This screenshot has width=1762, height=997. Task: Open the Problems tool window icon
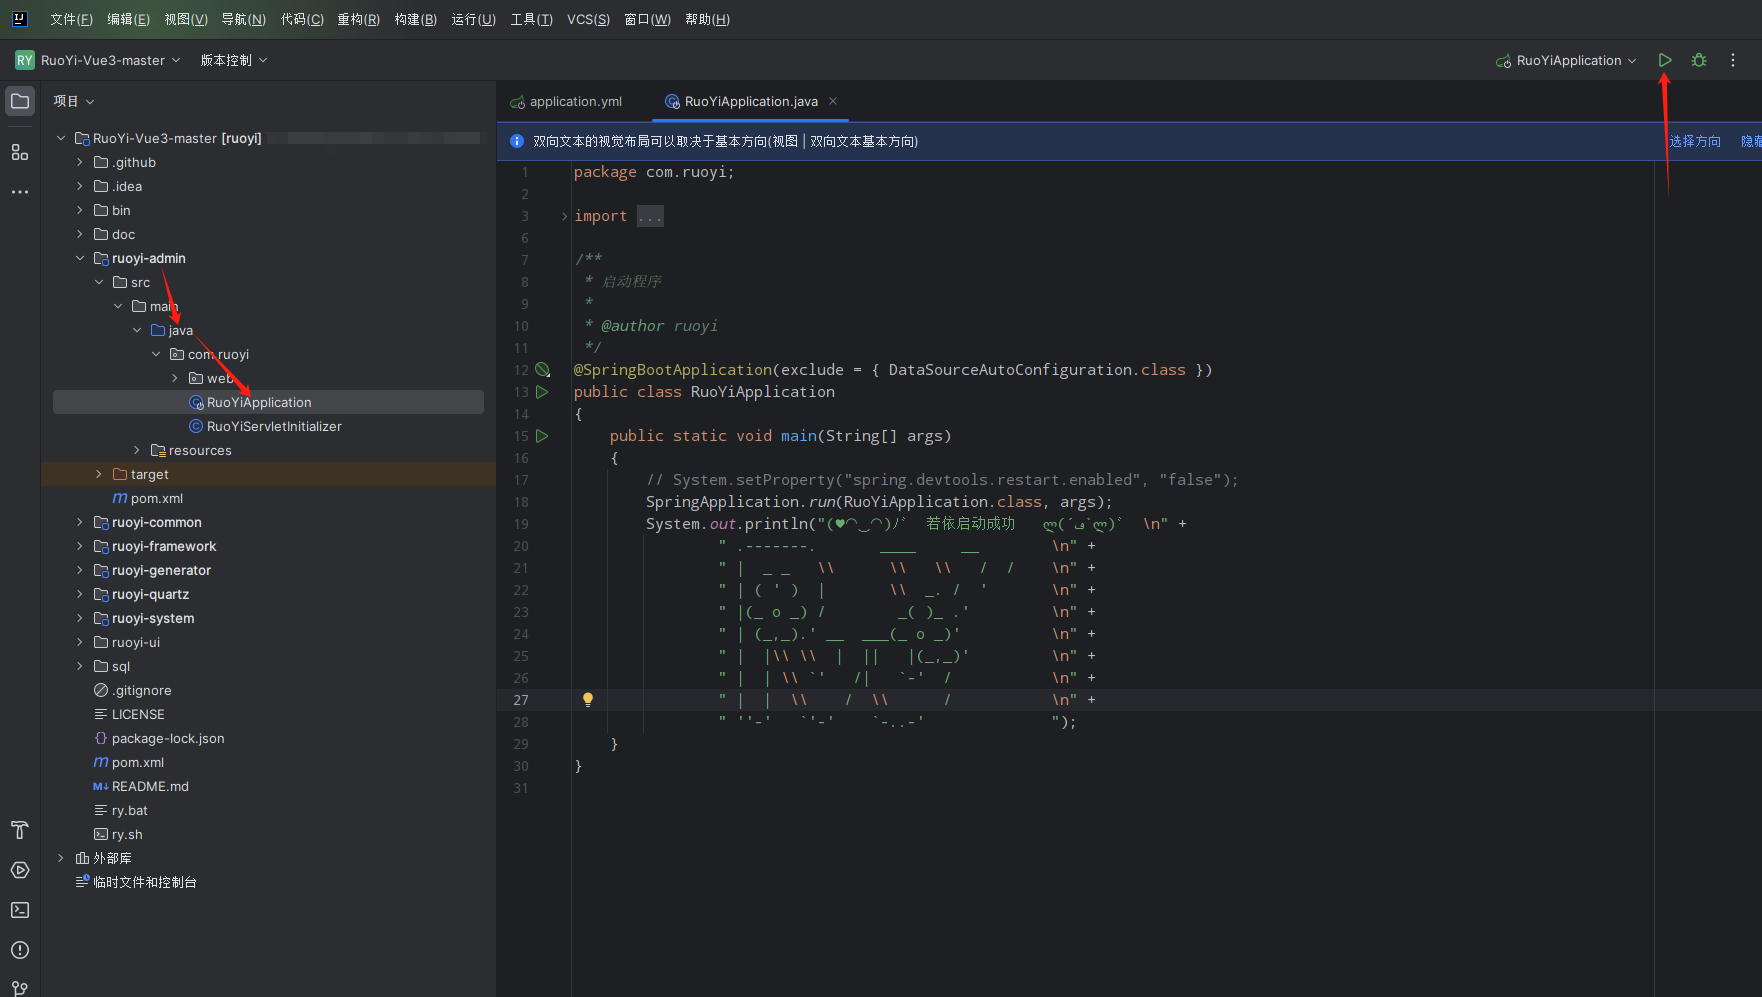click(20, 950)
